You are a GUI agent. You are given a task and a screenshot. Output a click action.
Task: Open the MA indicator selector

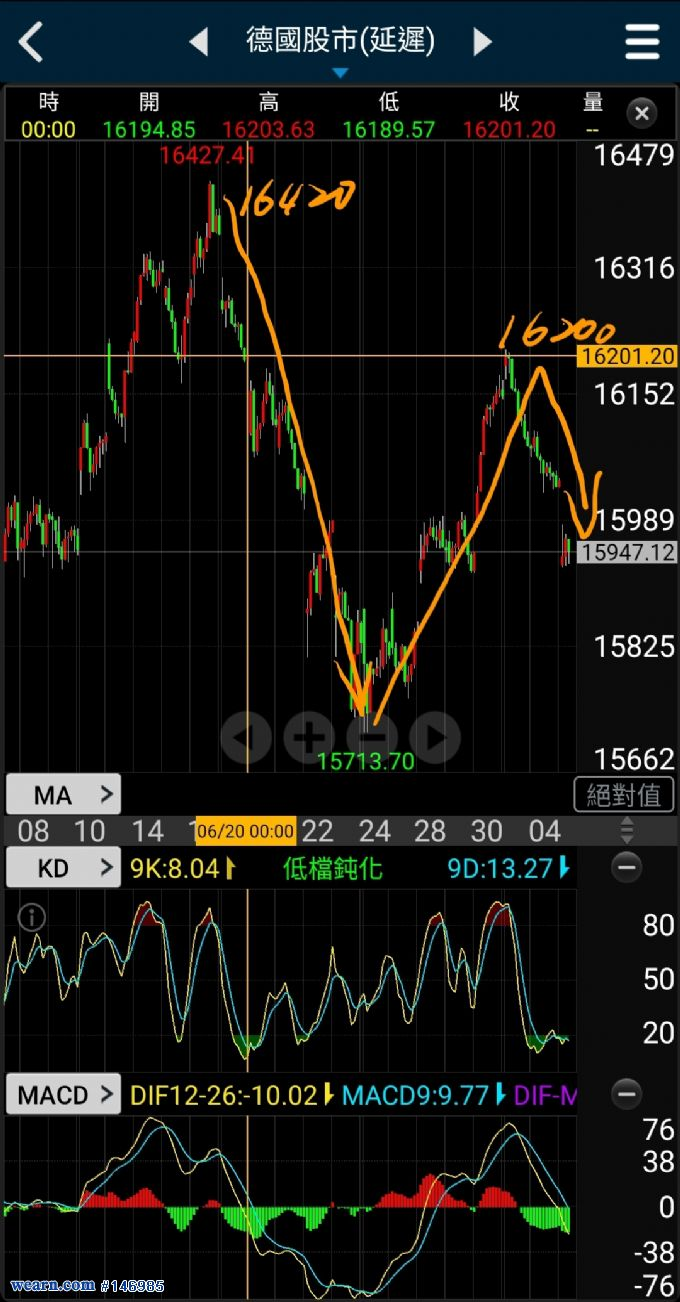coord(64,795)
